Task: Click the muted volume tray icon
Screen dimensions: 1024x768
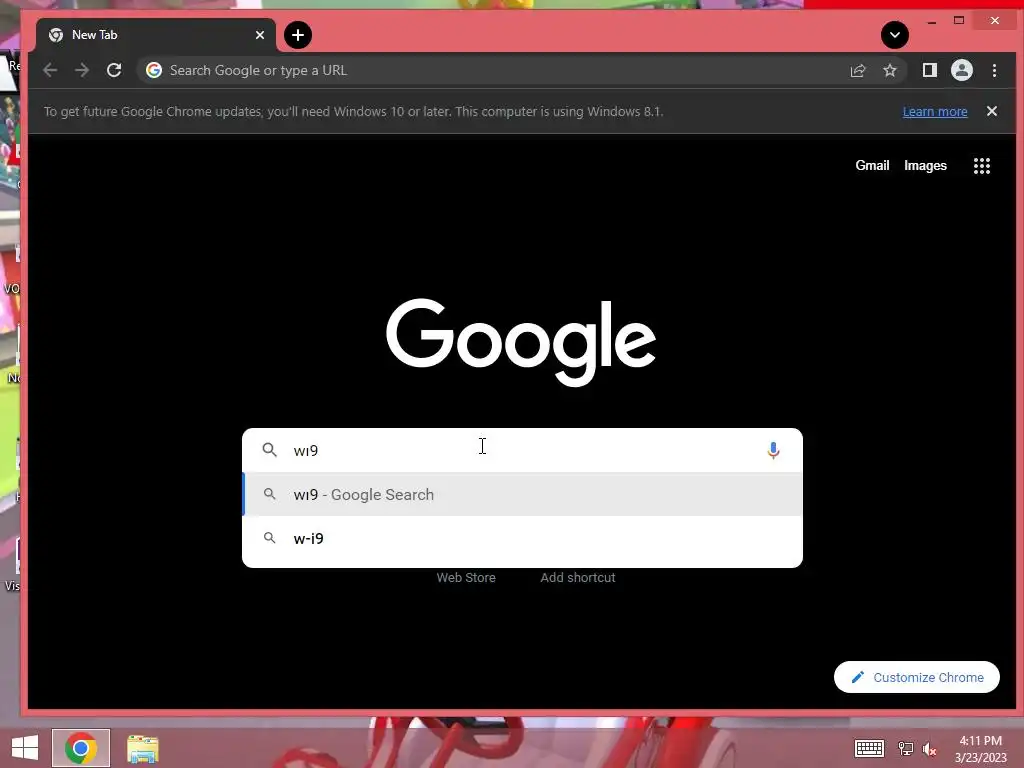Action: point(930,749)
